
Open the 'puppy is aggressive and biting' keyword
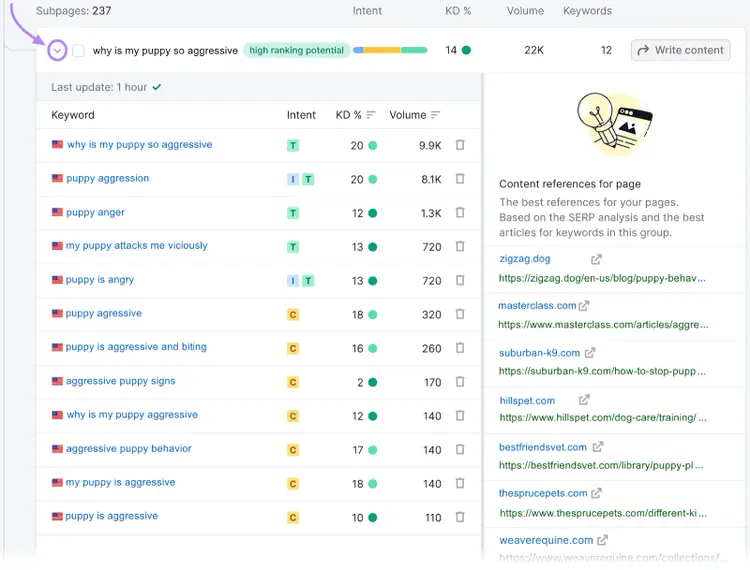[136, 347]
